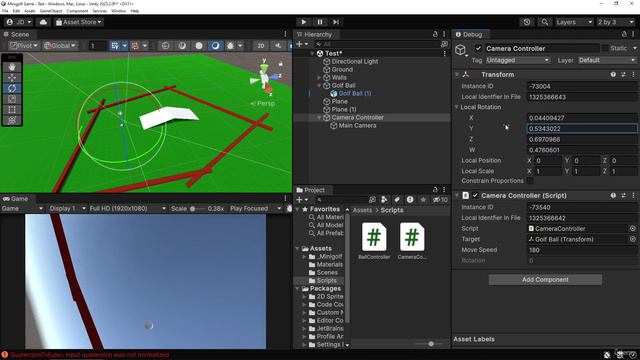
Task: Toggle grid snapping button
Action: coord(115,46)
